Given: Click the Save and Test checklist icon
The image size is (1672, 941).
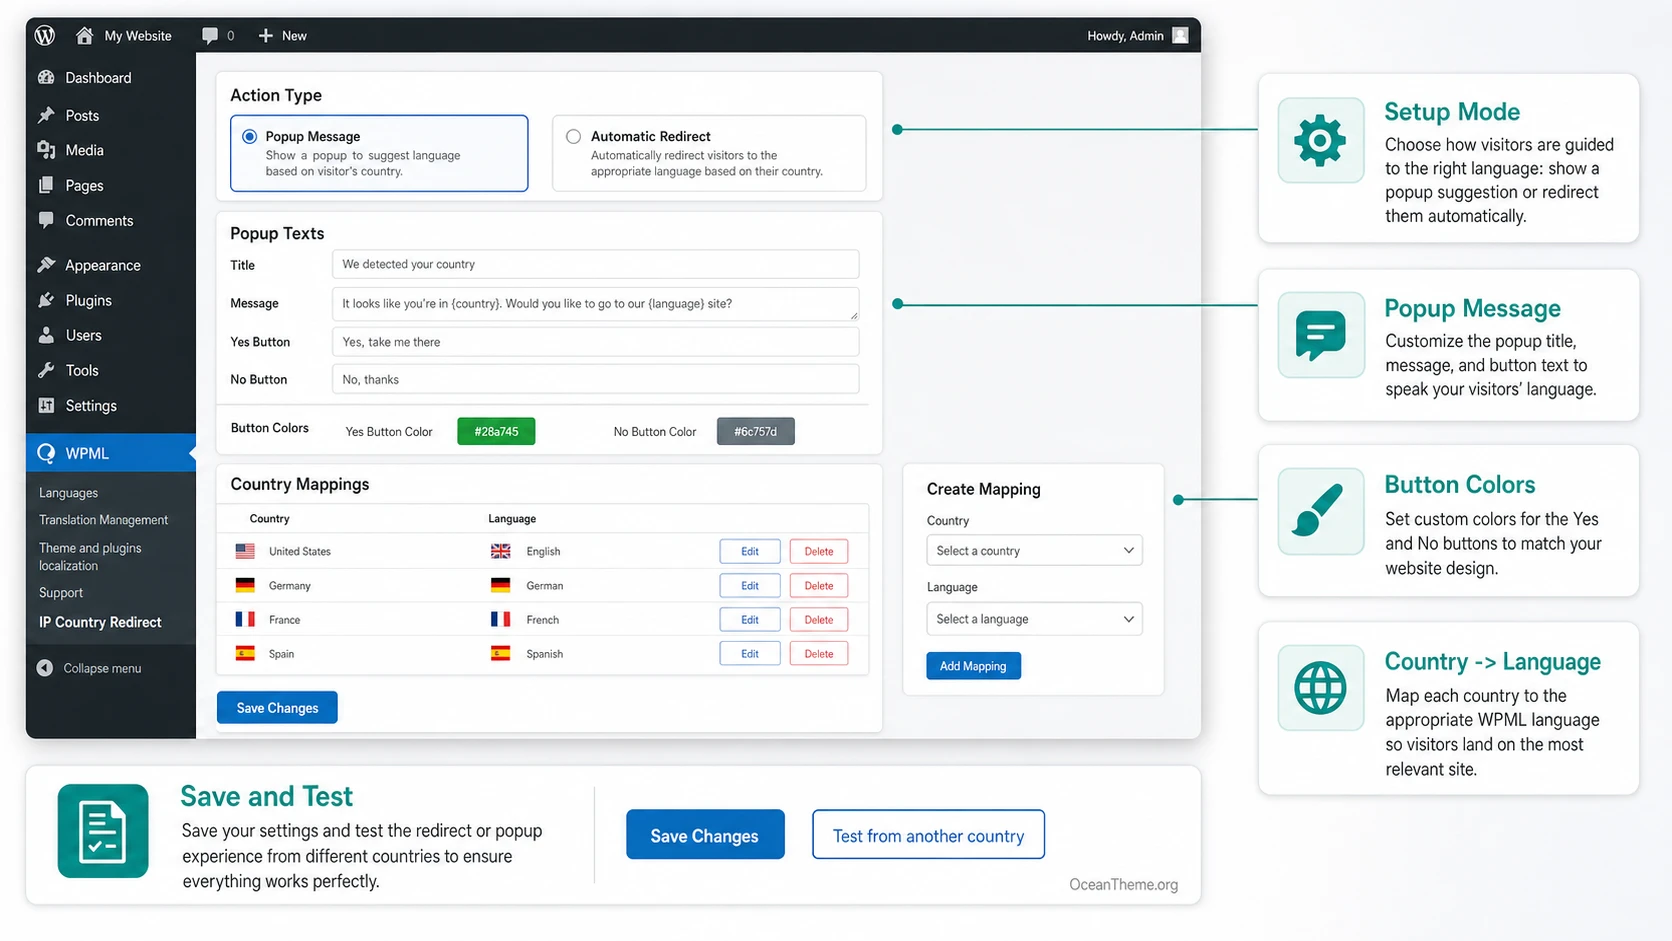Looking at the screenshot, I should click(x=103, y=831).
